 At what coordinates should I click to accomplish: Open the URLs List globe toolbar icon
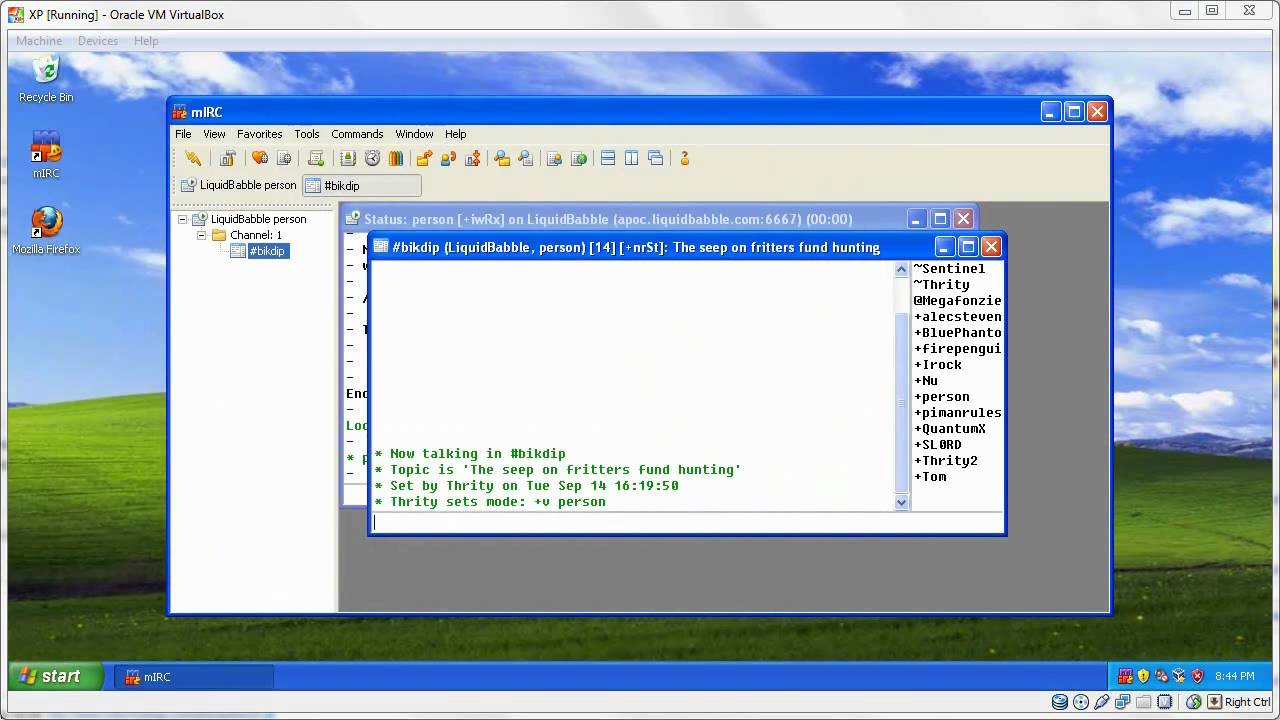point(578,158)
